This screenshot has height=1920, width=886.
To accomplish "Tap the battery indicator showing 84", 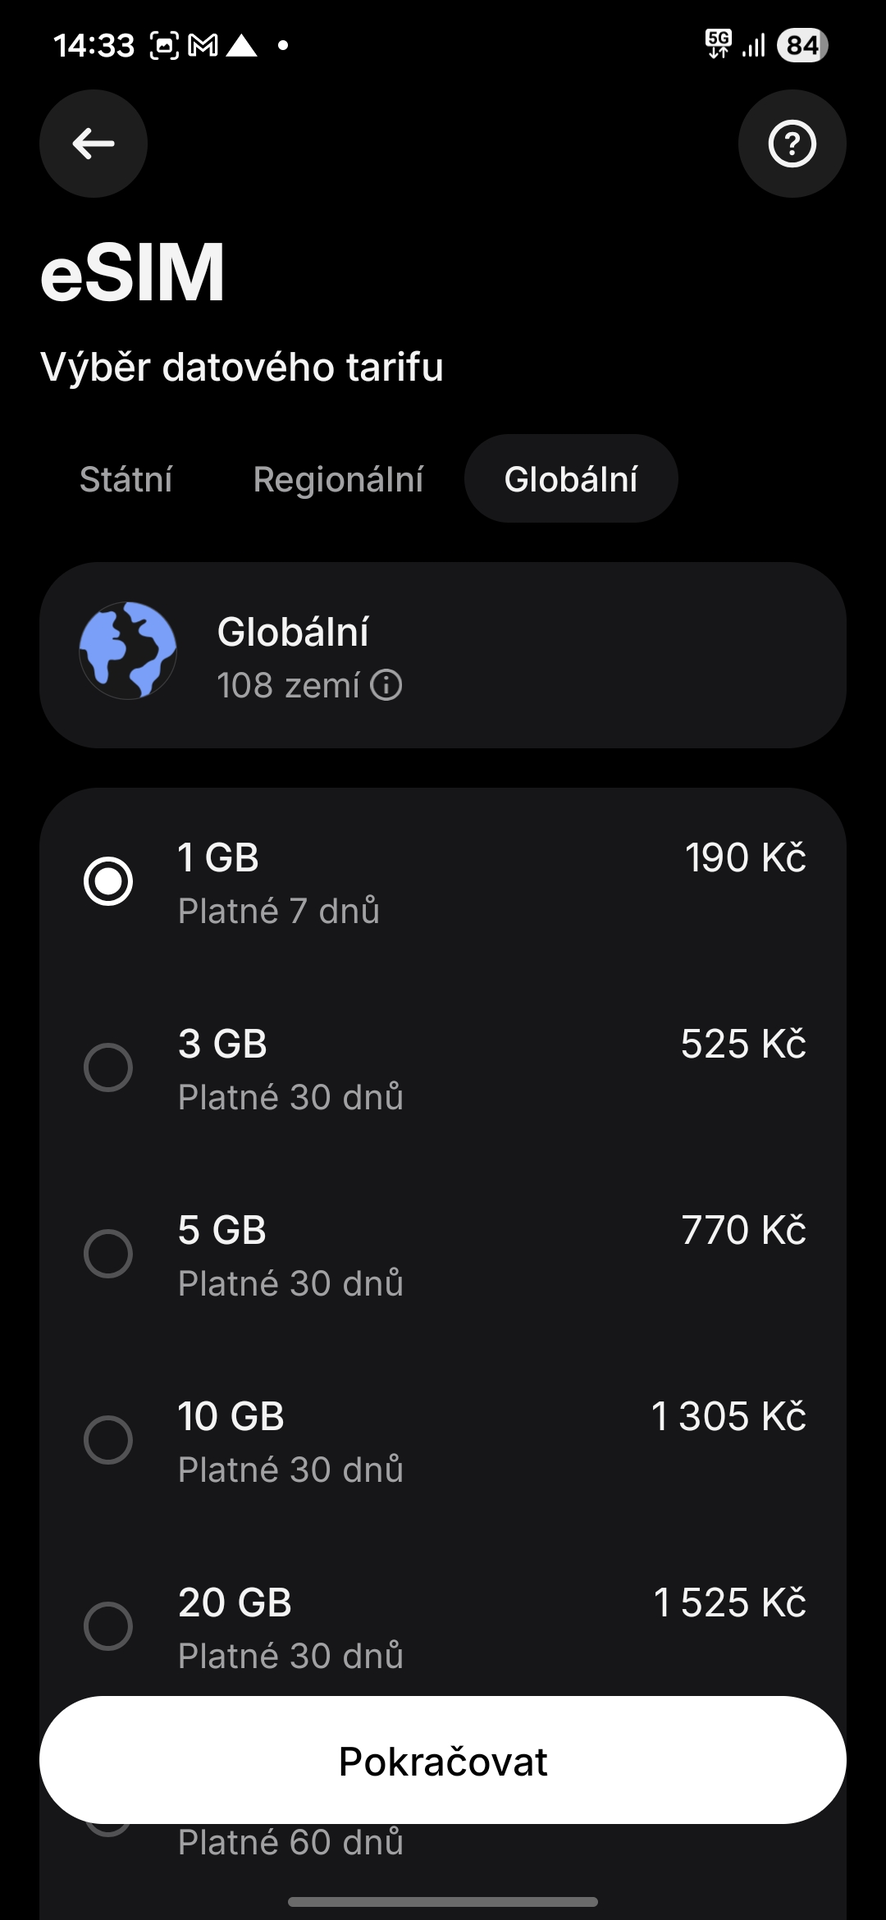I will click(x=802, y=45).
